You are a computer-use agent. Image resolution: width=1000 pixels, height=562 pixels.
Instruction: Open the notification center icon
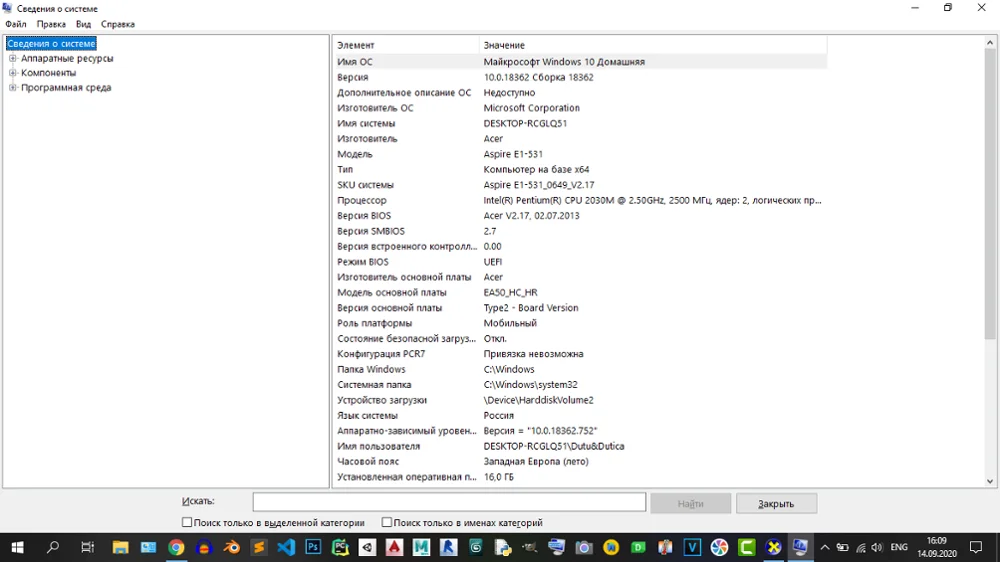[x=976, y=547]
